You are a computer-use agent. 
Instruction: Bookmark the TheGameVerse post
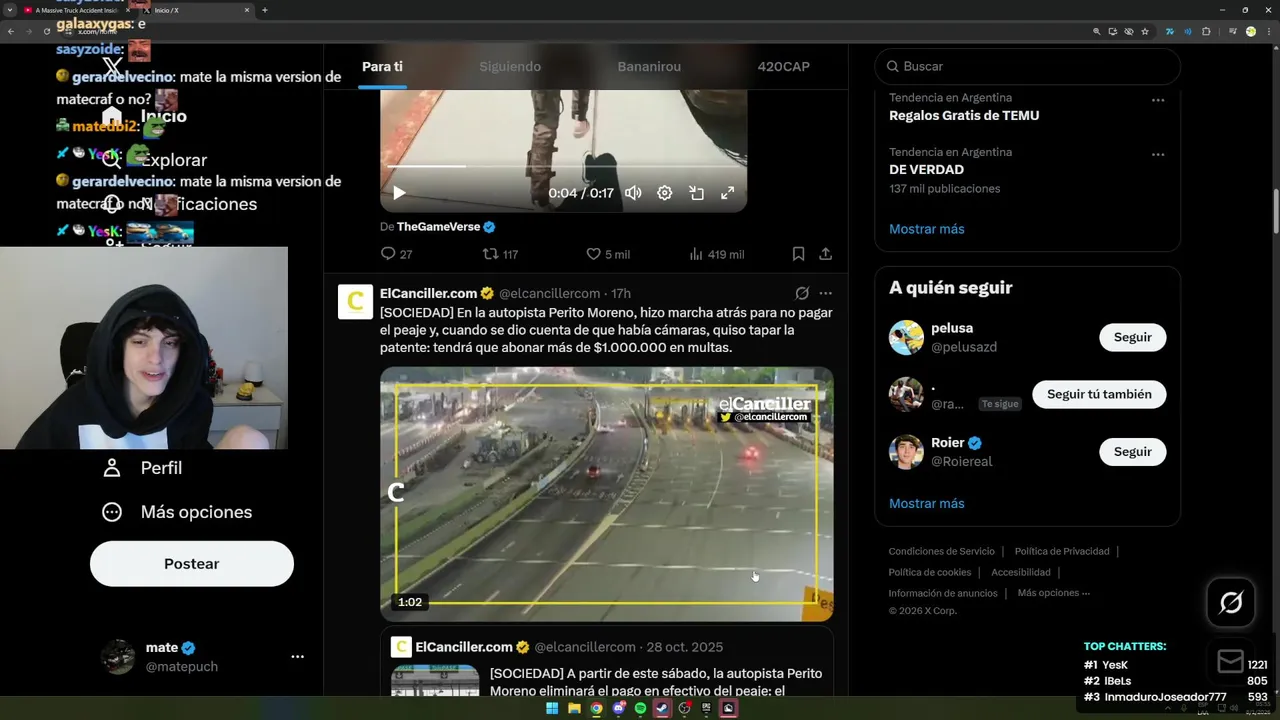pos(798,254)
